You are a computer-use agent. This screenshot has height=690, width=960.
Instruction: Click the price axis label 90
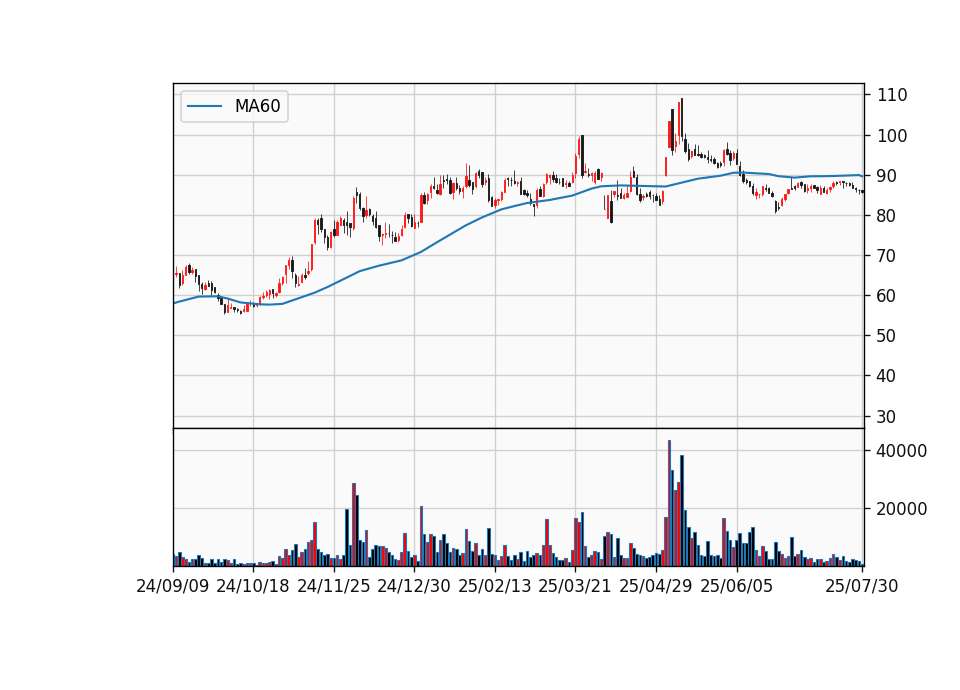pyautogui.click(x=887, y=176)
